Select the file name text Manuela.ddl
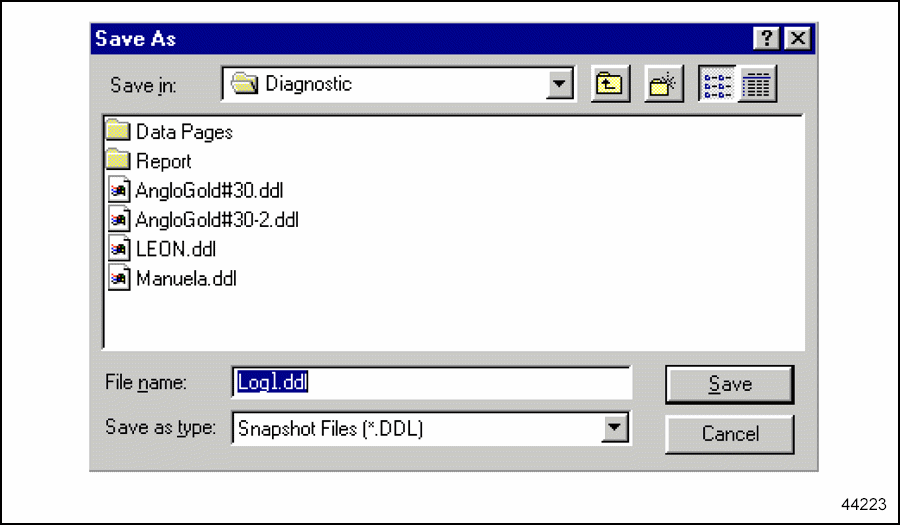 coord(186,279)
